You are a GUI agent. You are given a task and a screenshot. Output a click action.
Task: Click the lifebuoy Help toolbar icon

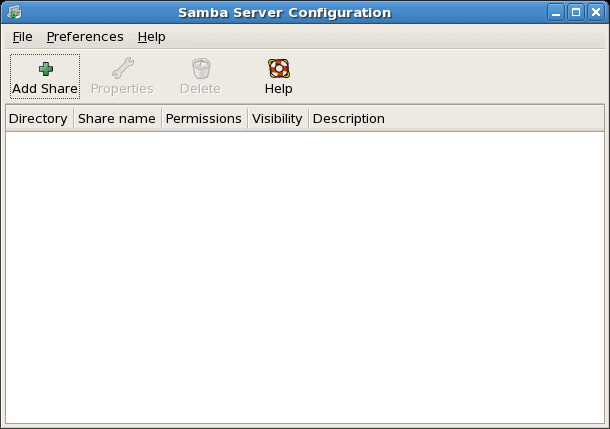[279, 68]
